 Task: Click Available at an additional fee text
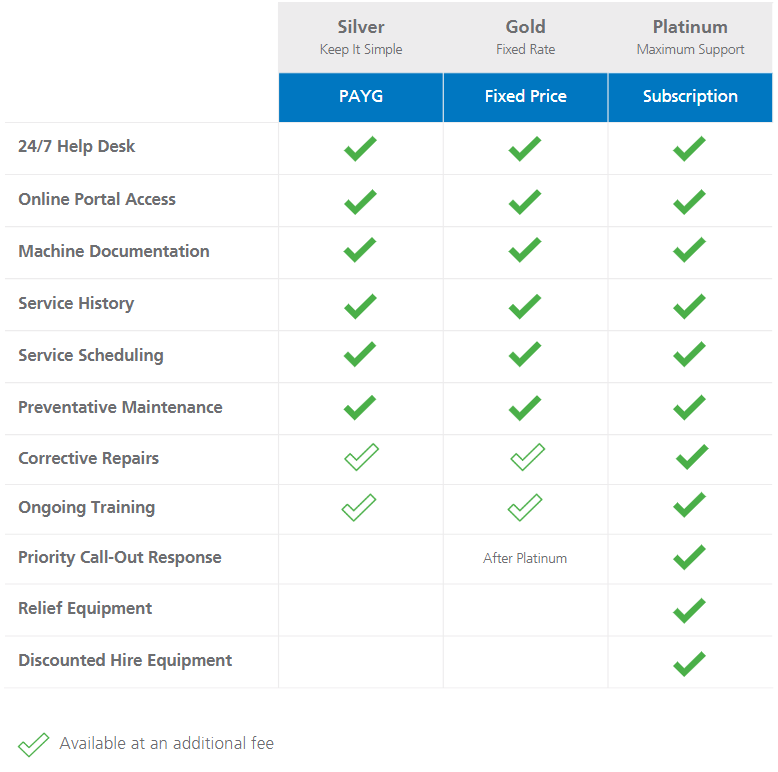[x=166, y=743]
